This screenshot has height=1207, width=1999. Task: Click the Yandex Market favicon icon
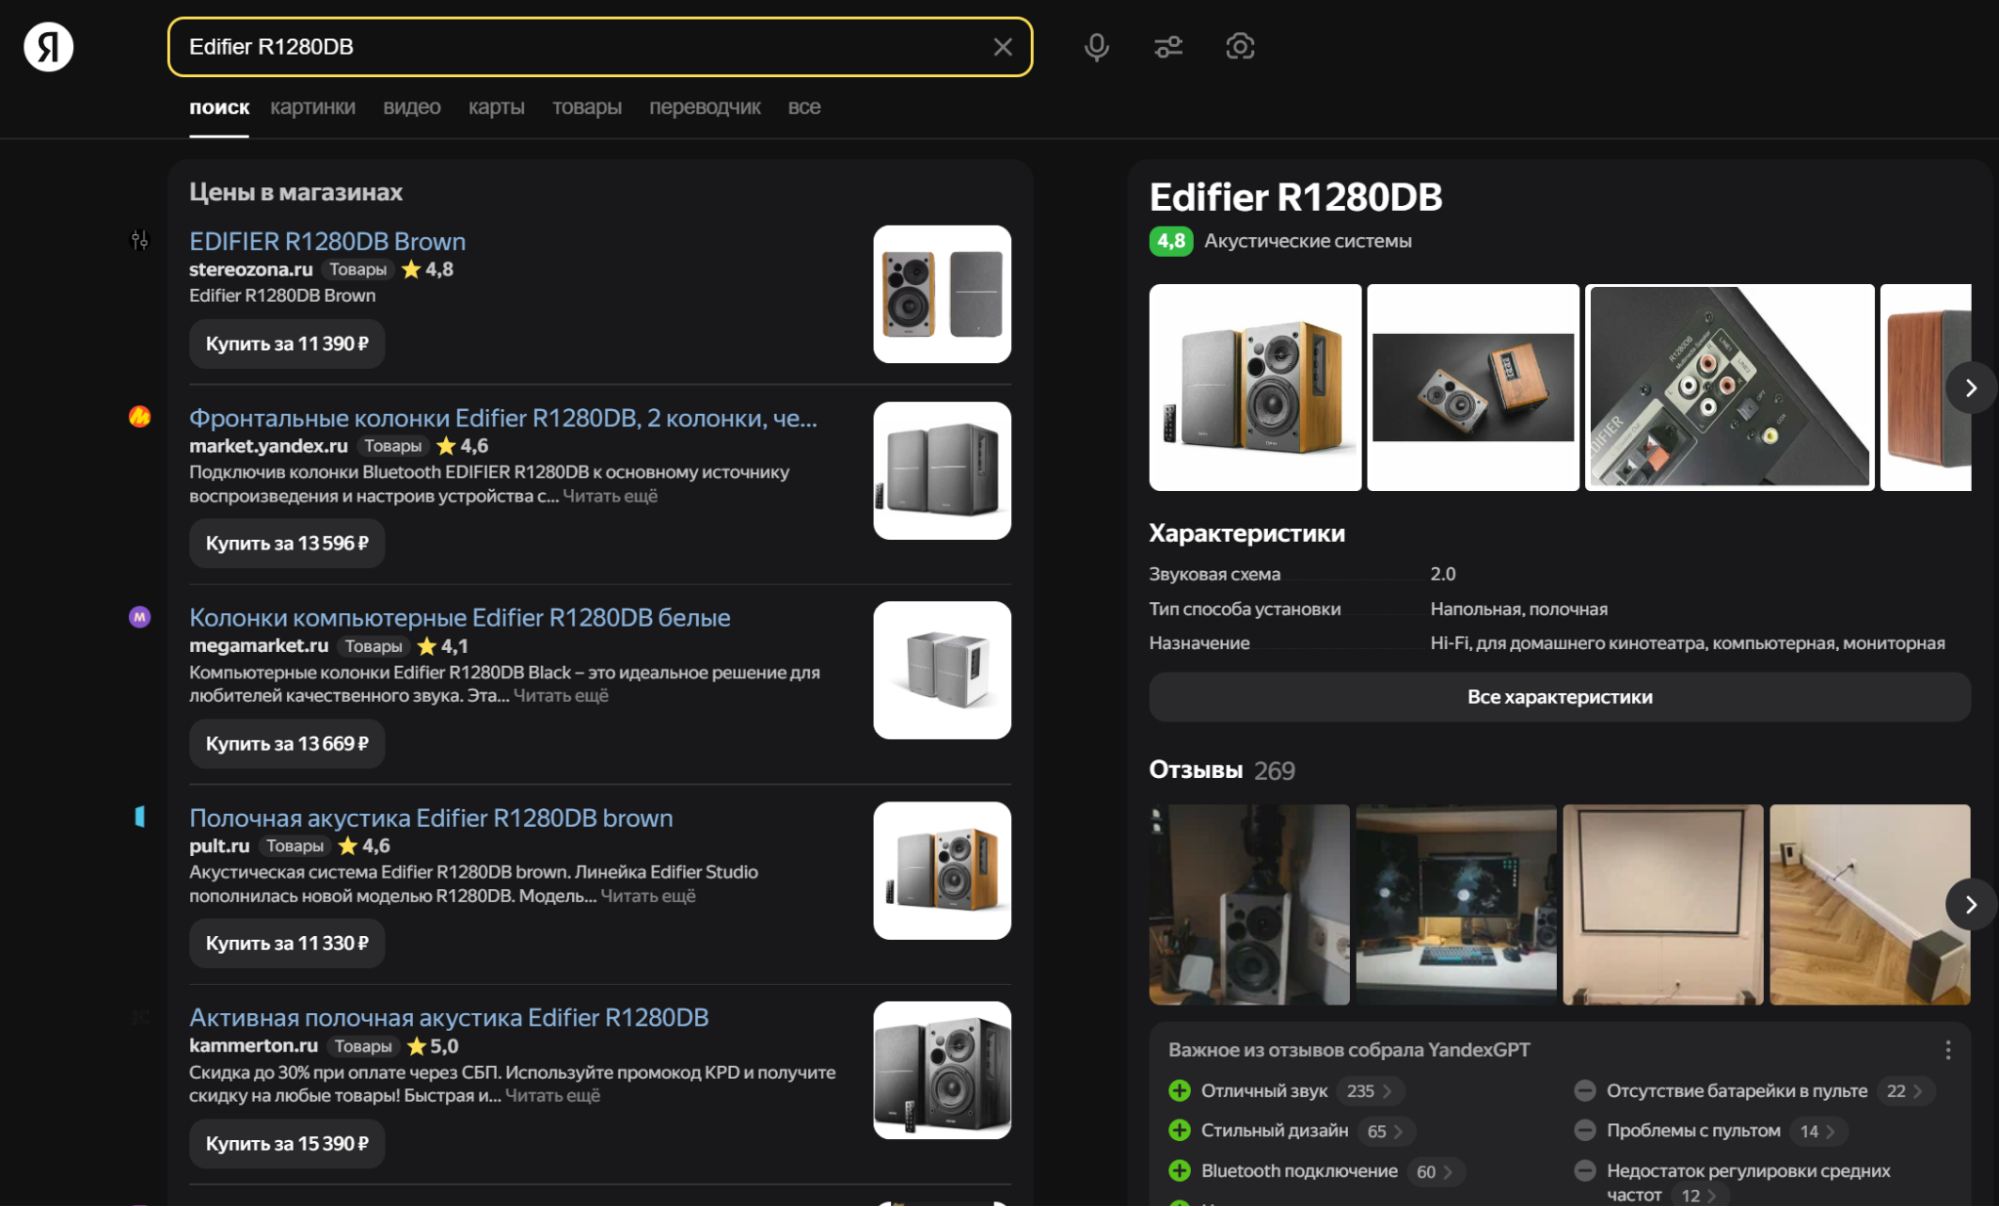140,417
